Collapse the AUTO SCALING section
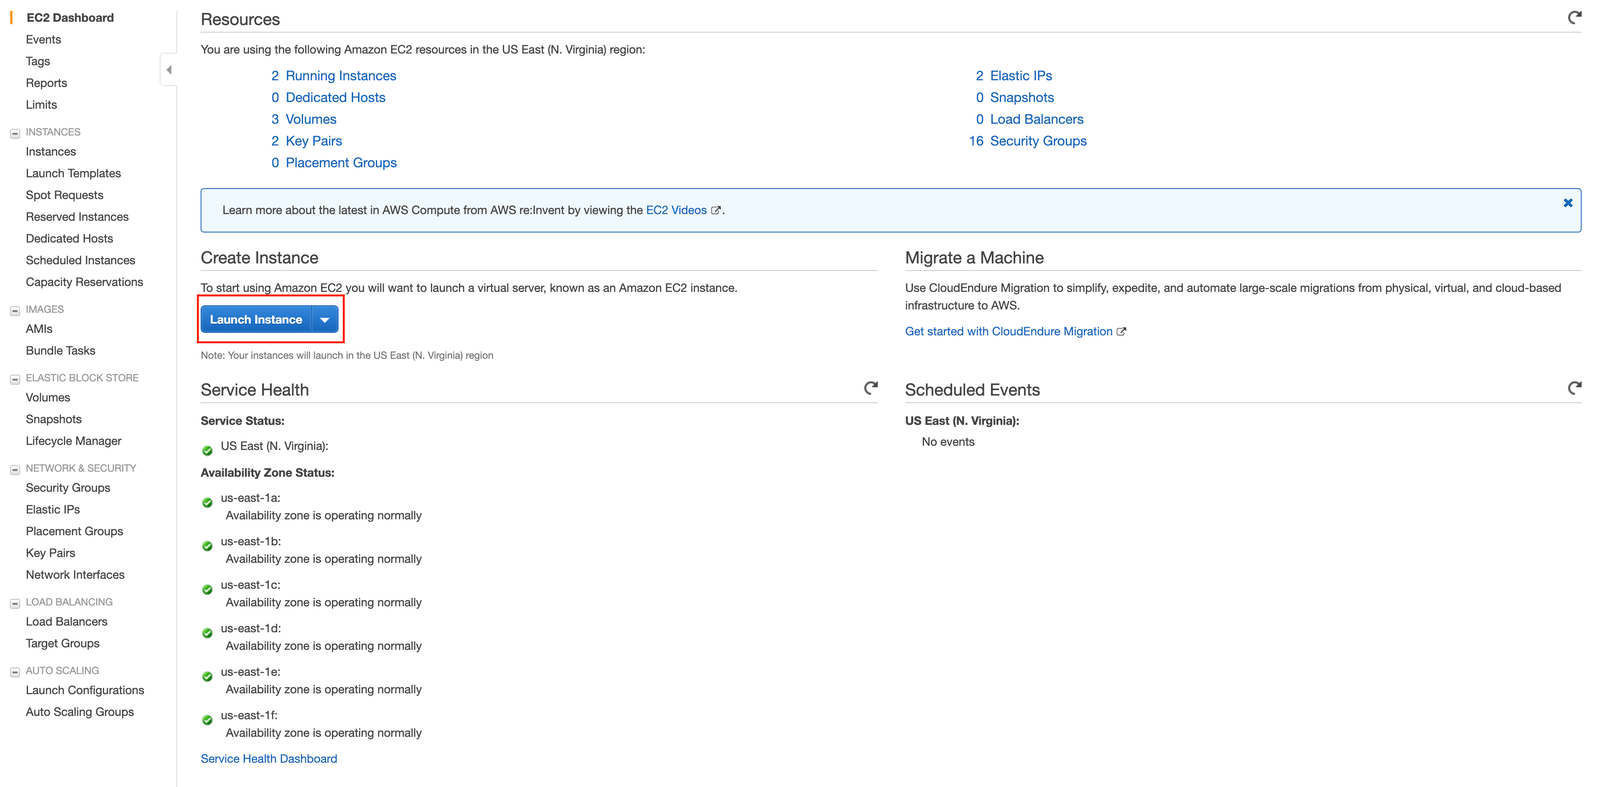 (x=15, y=672)
